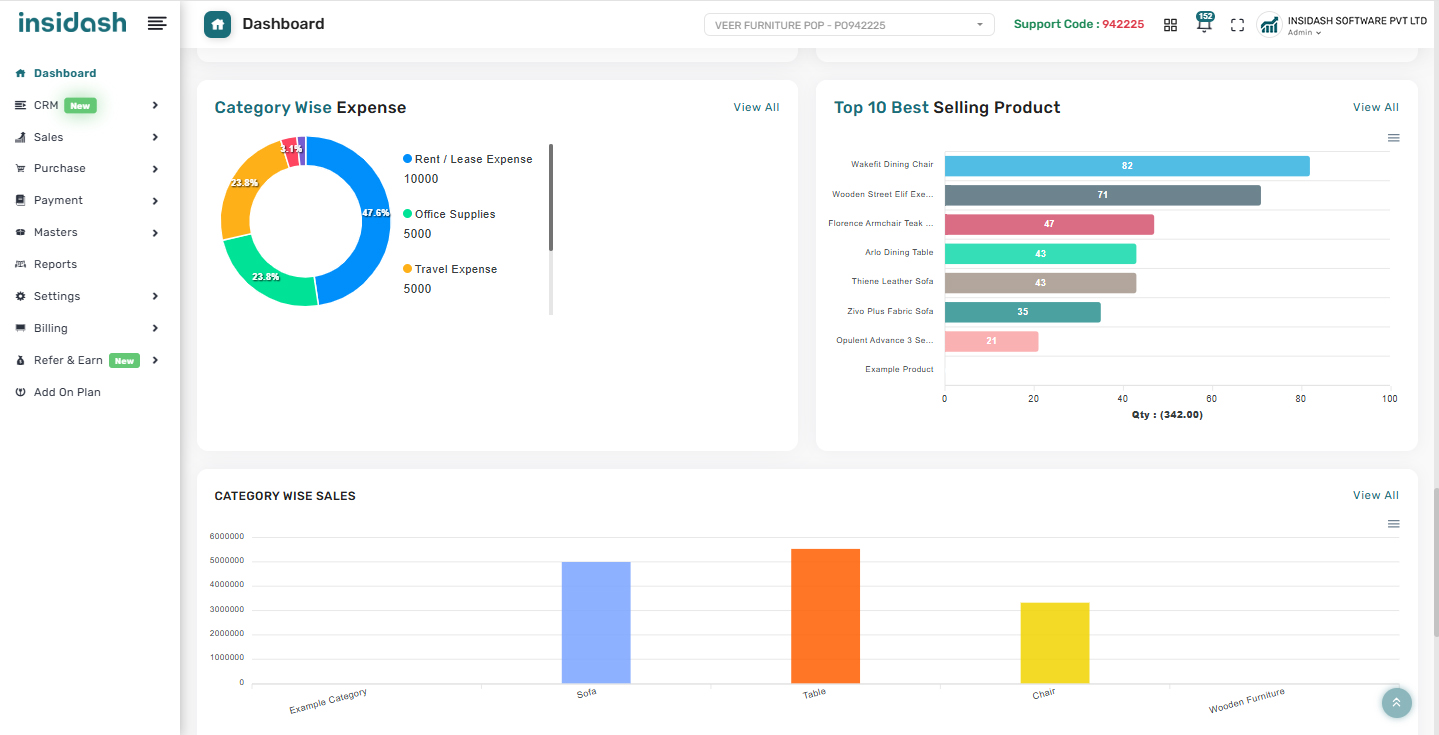Open Category Wise Sales chart menu icon
The width and height of the screenshot is (1439, 735).
coord(1393,524)
